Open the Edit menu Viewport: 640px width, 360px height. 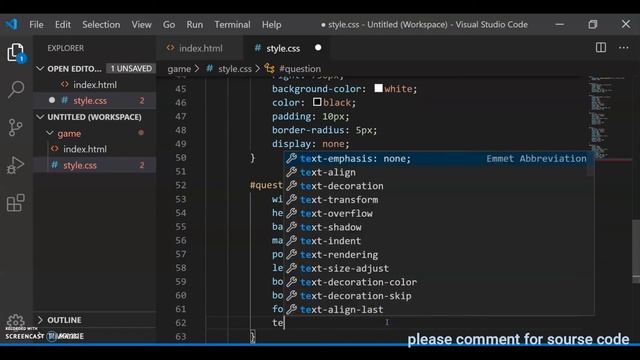click(x=63, y=24)
